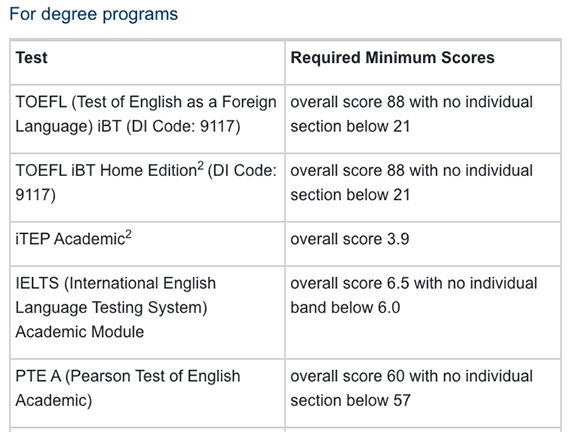570x432 pixels.
Task: Click 'Language Testing System)' text line
Action: 111,308
